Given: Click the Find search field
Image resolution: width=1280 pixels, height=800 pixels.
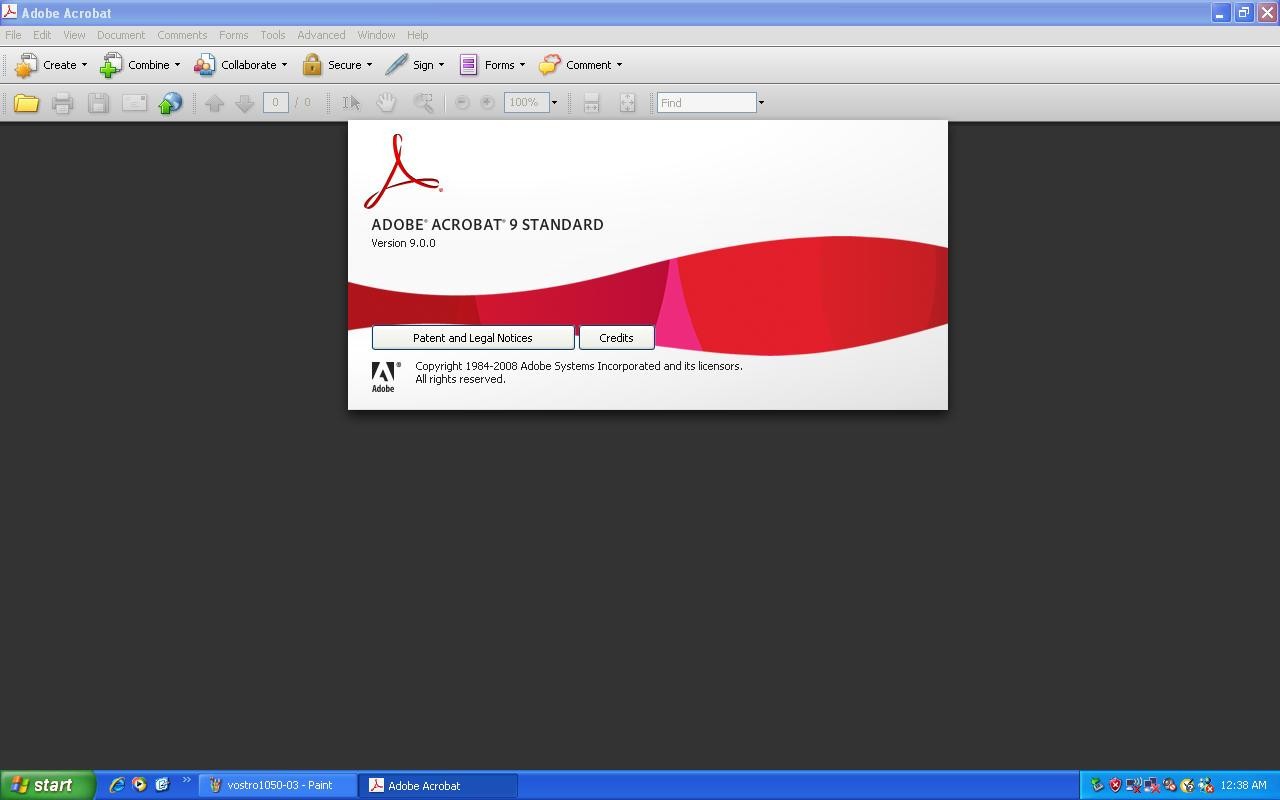Looking at the screenshot, I should [x=706, y=103].
